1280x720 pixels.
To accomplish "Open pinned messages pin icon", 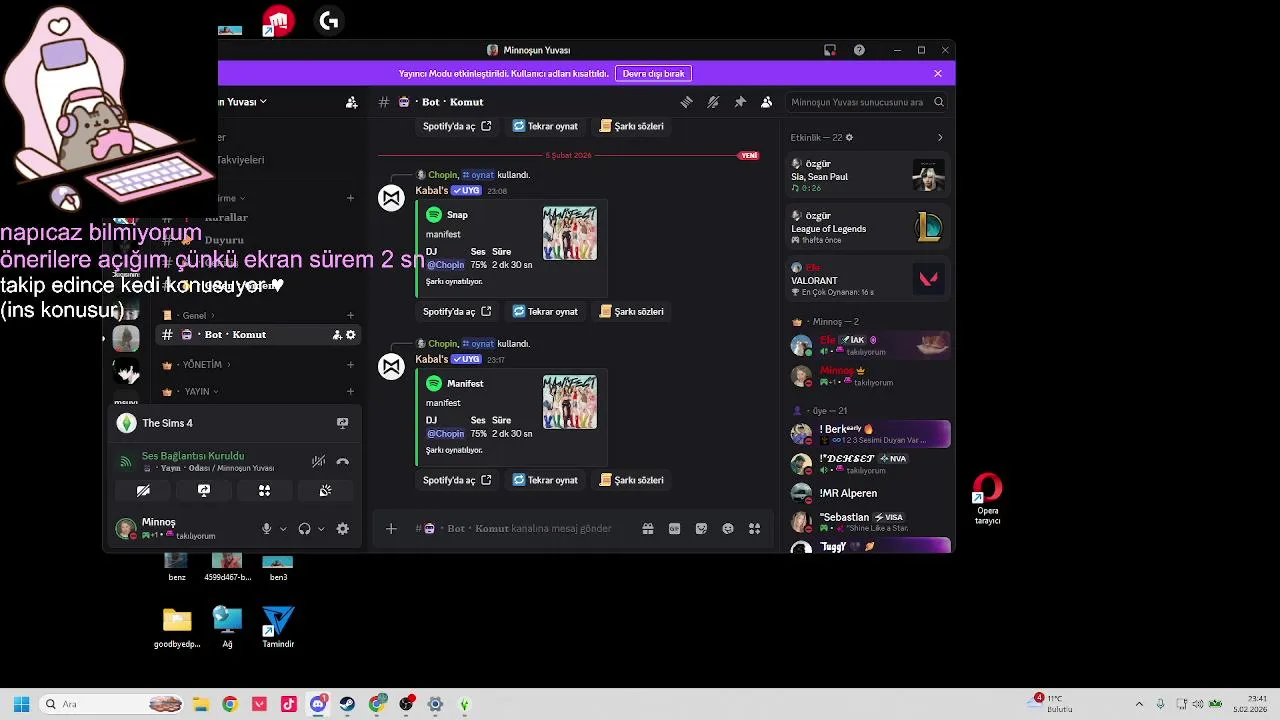I will [x=740, y=102].
